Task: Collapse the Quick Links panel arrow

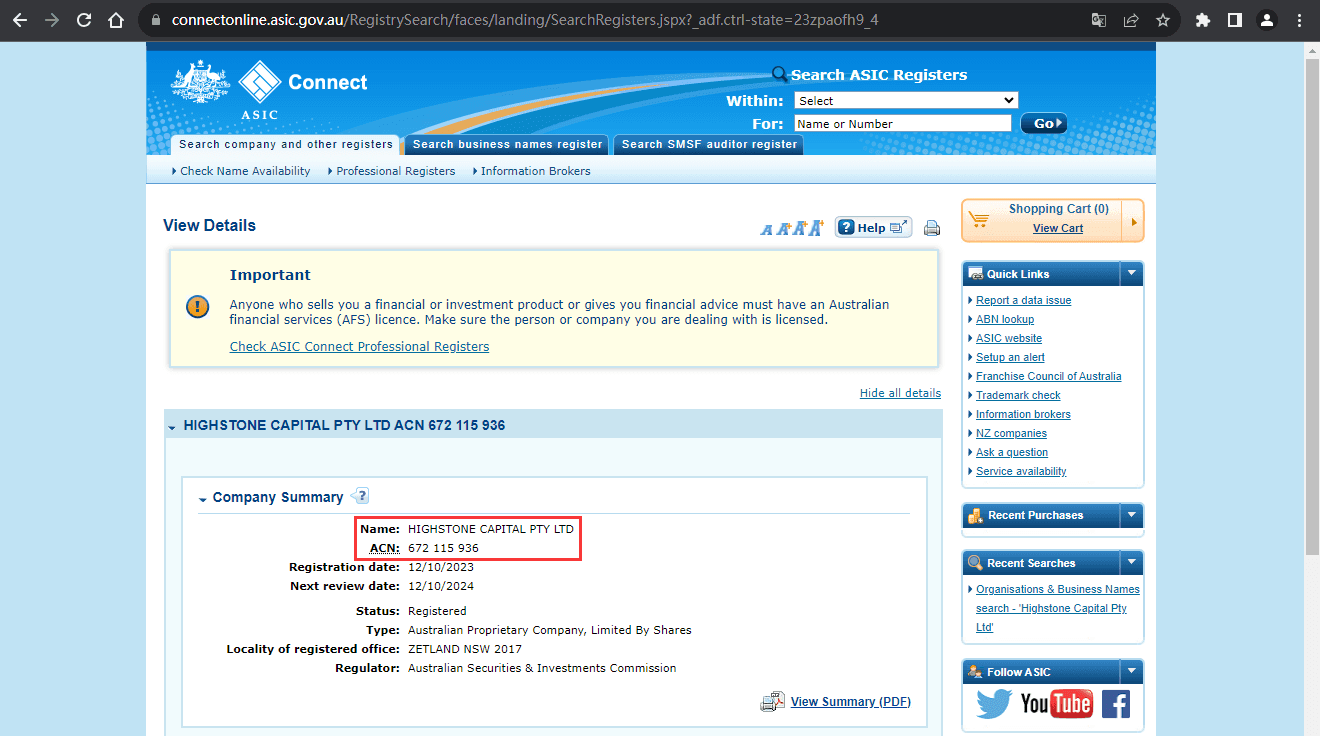Action: (1131, 273)
